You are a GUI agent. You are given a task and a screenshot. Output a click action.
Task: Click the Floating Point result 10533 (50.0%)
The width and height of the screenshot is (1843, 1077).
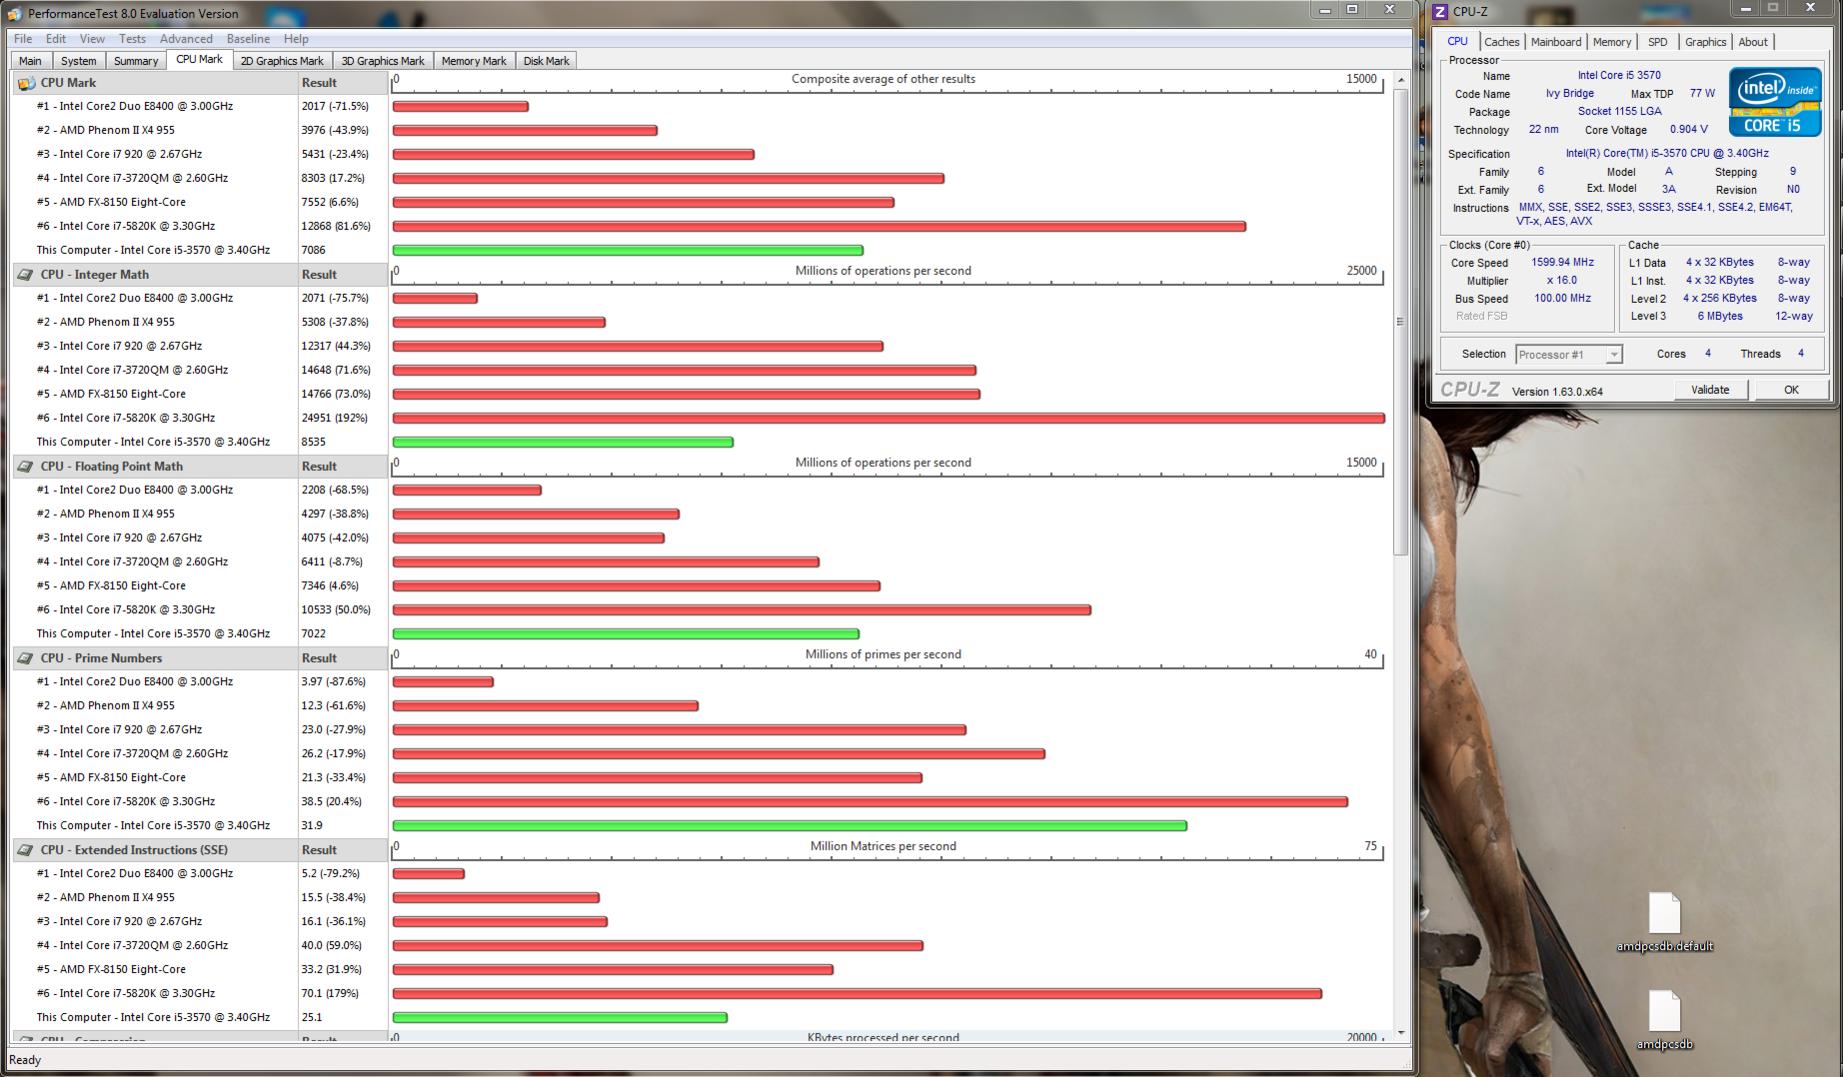(336, 610)
